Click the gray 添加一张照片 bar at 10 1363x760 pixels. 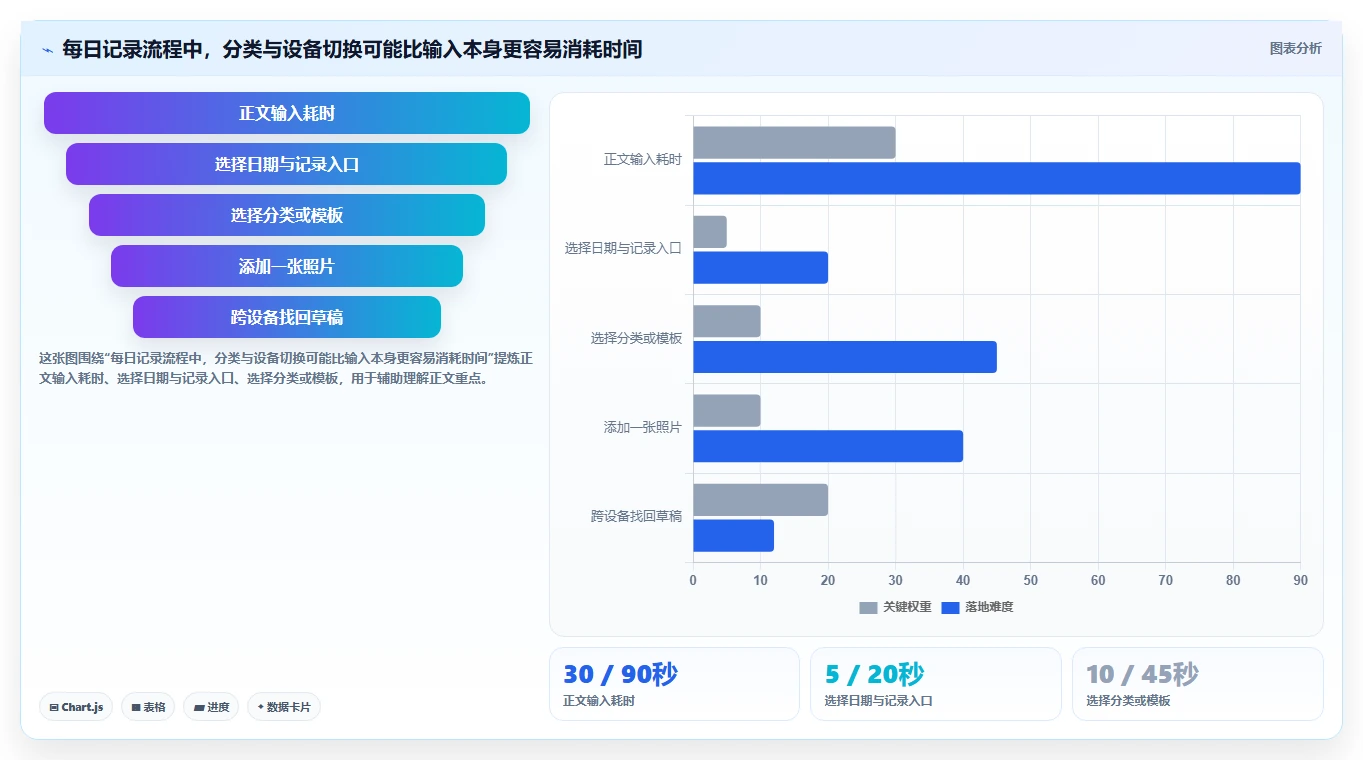tap(727, 410)
